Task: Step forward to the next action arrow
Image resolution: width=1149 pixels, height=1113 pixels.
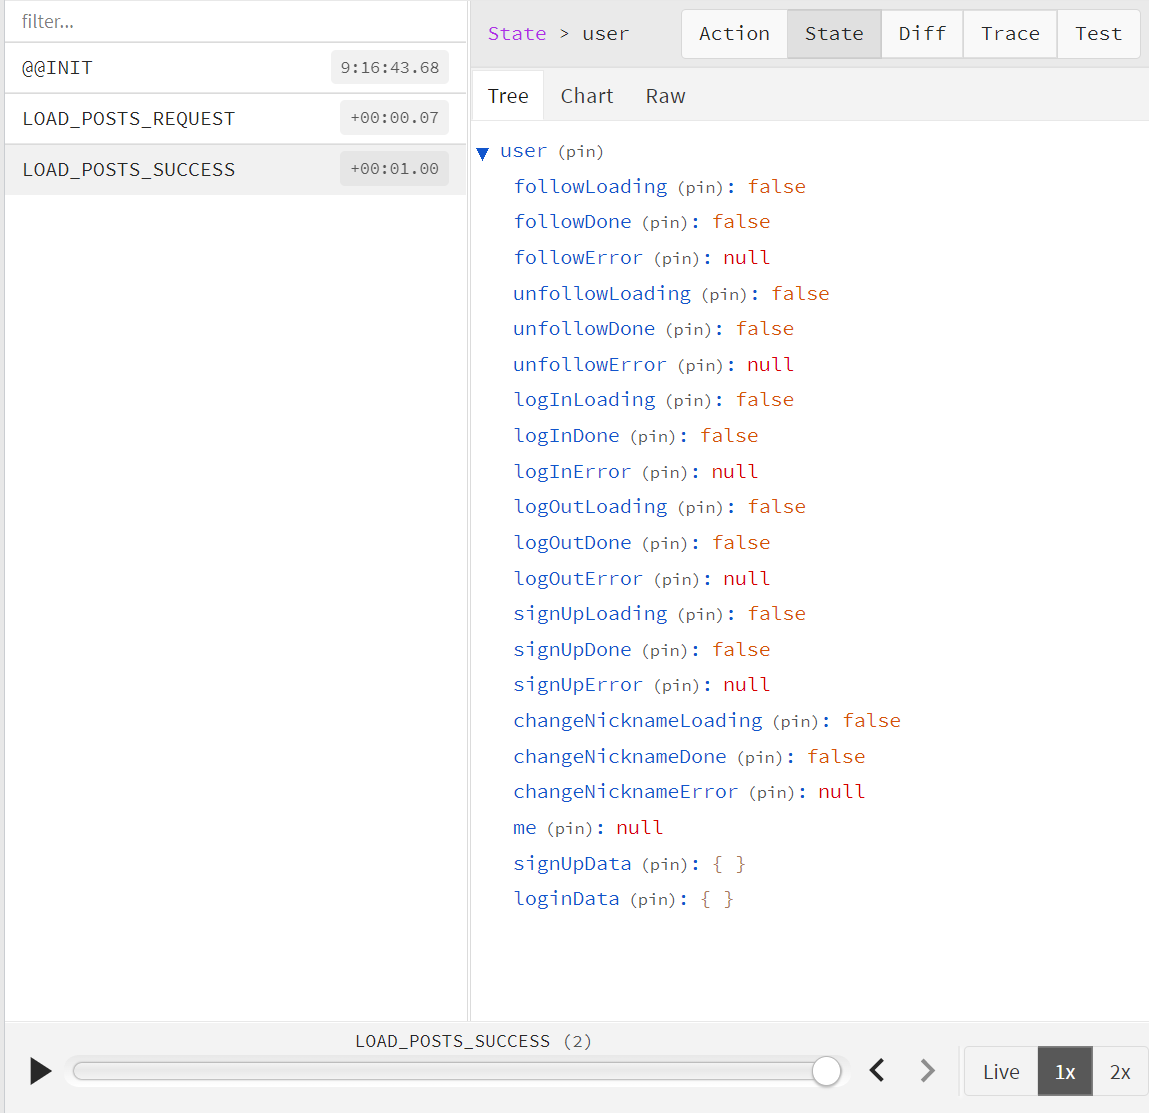Action: [927, 1071]
